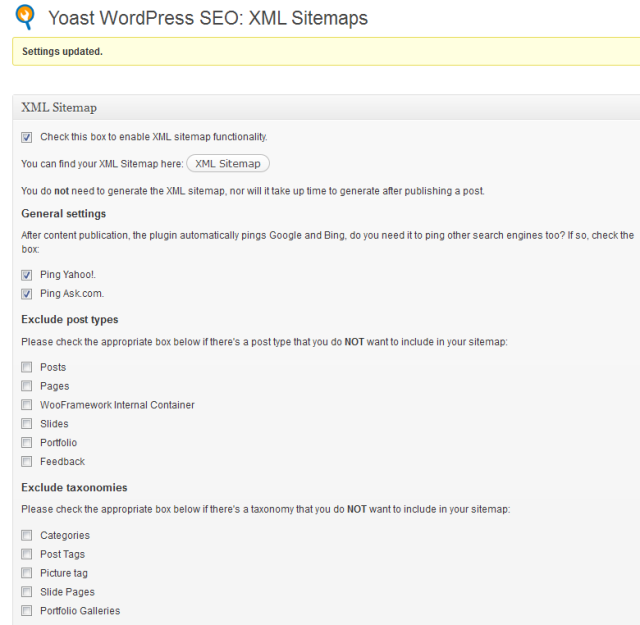The height and width of the screenshot is (625, 640).
Task: Disable the XML sitemap functionality checkbox
Action: coord(27,137)
